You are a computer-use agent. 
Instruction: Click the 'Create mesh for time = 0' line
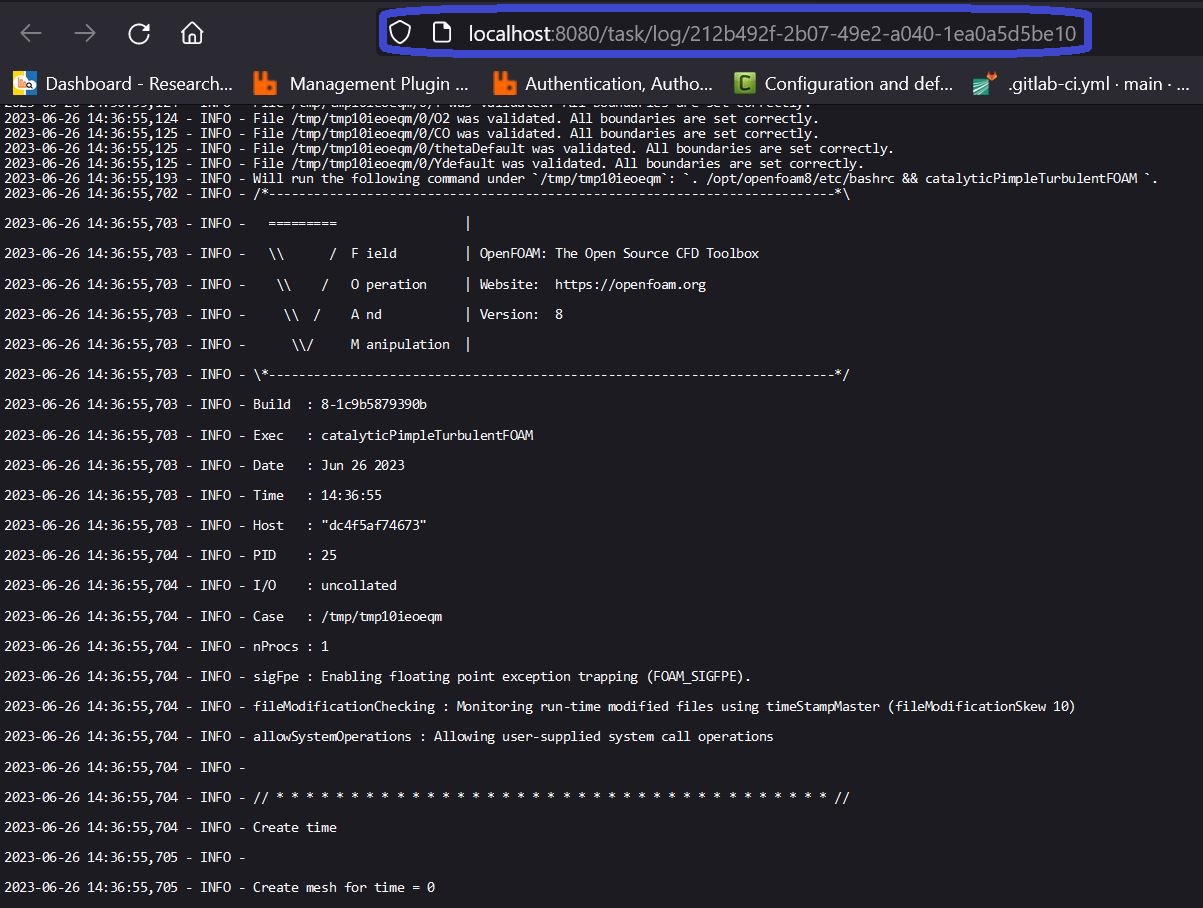click(219, 887)
